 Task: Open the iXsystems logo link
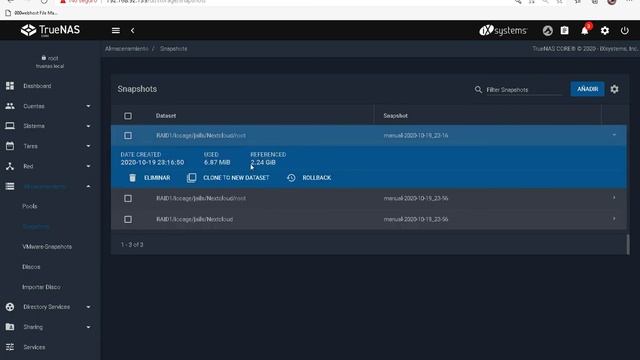click(503, 31)
